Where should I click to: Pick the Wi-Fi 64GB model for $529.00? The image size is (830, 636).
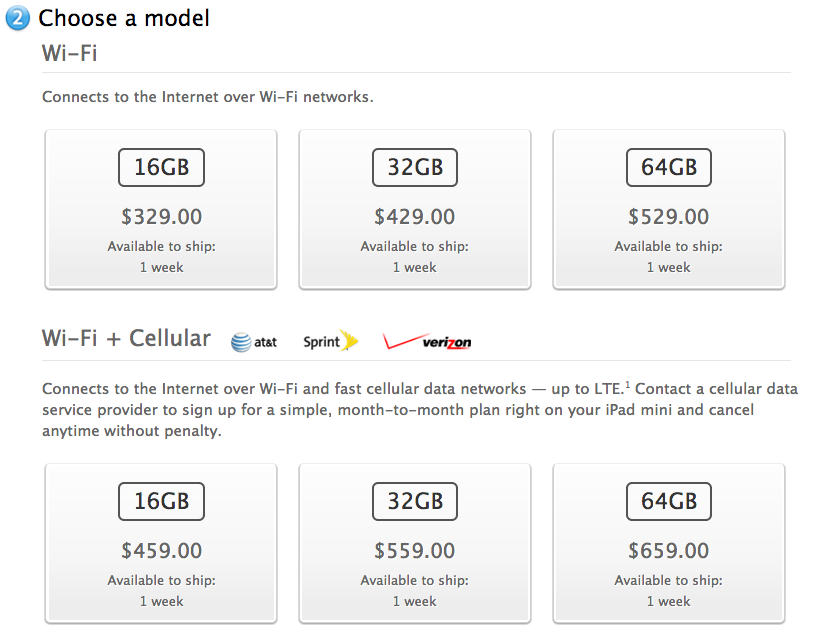click(669, 209)
